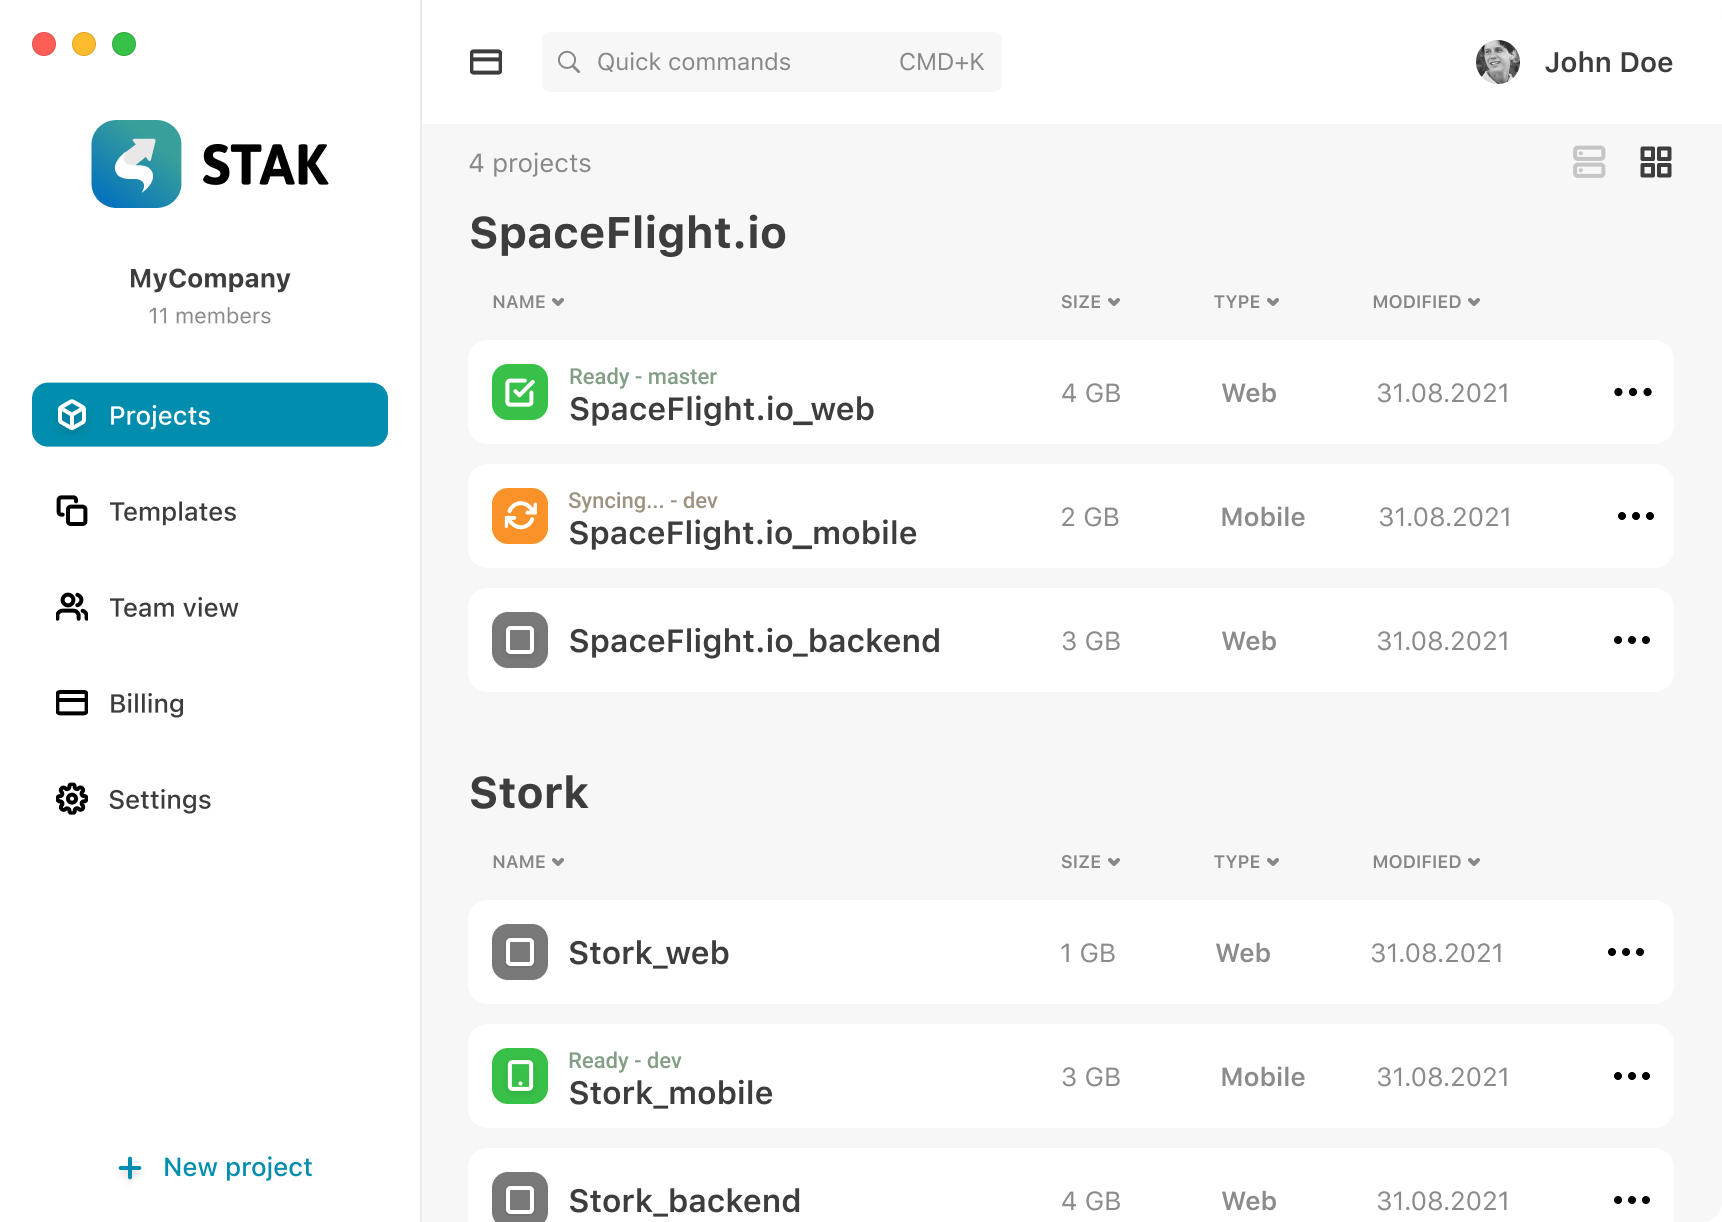The image size is (1722, 1222).
Task: Go to Team view in sidebar
Action: [x=172, y=608]
